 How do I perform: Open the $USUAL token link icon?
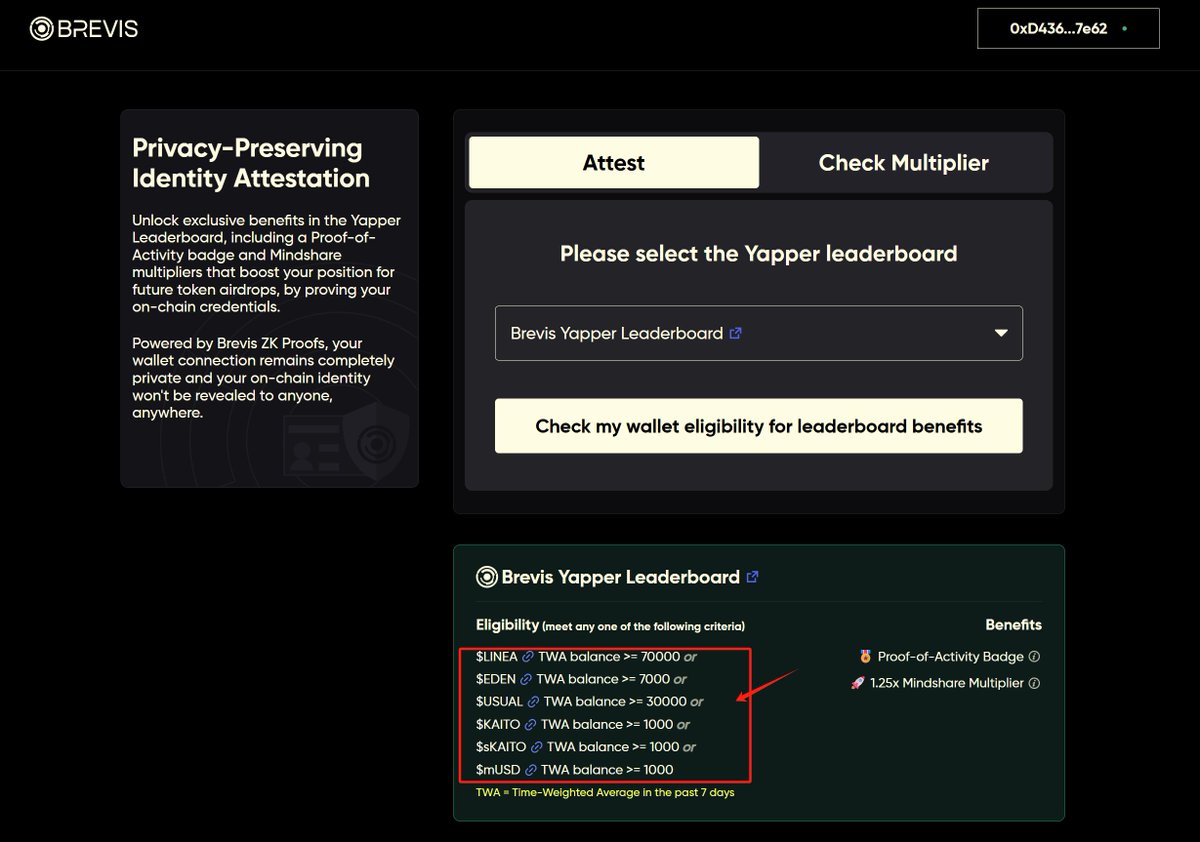533,702
